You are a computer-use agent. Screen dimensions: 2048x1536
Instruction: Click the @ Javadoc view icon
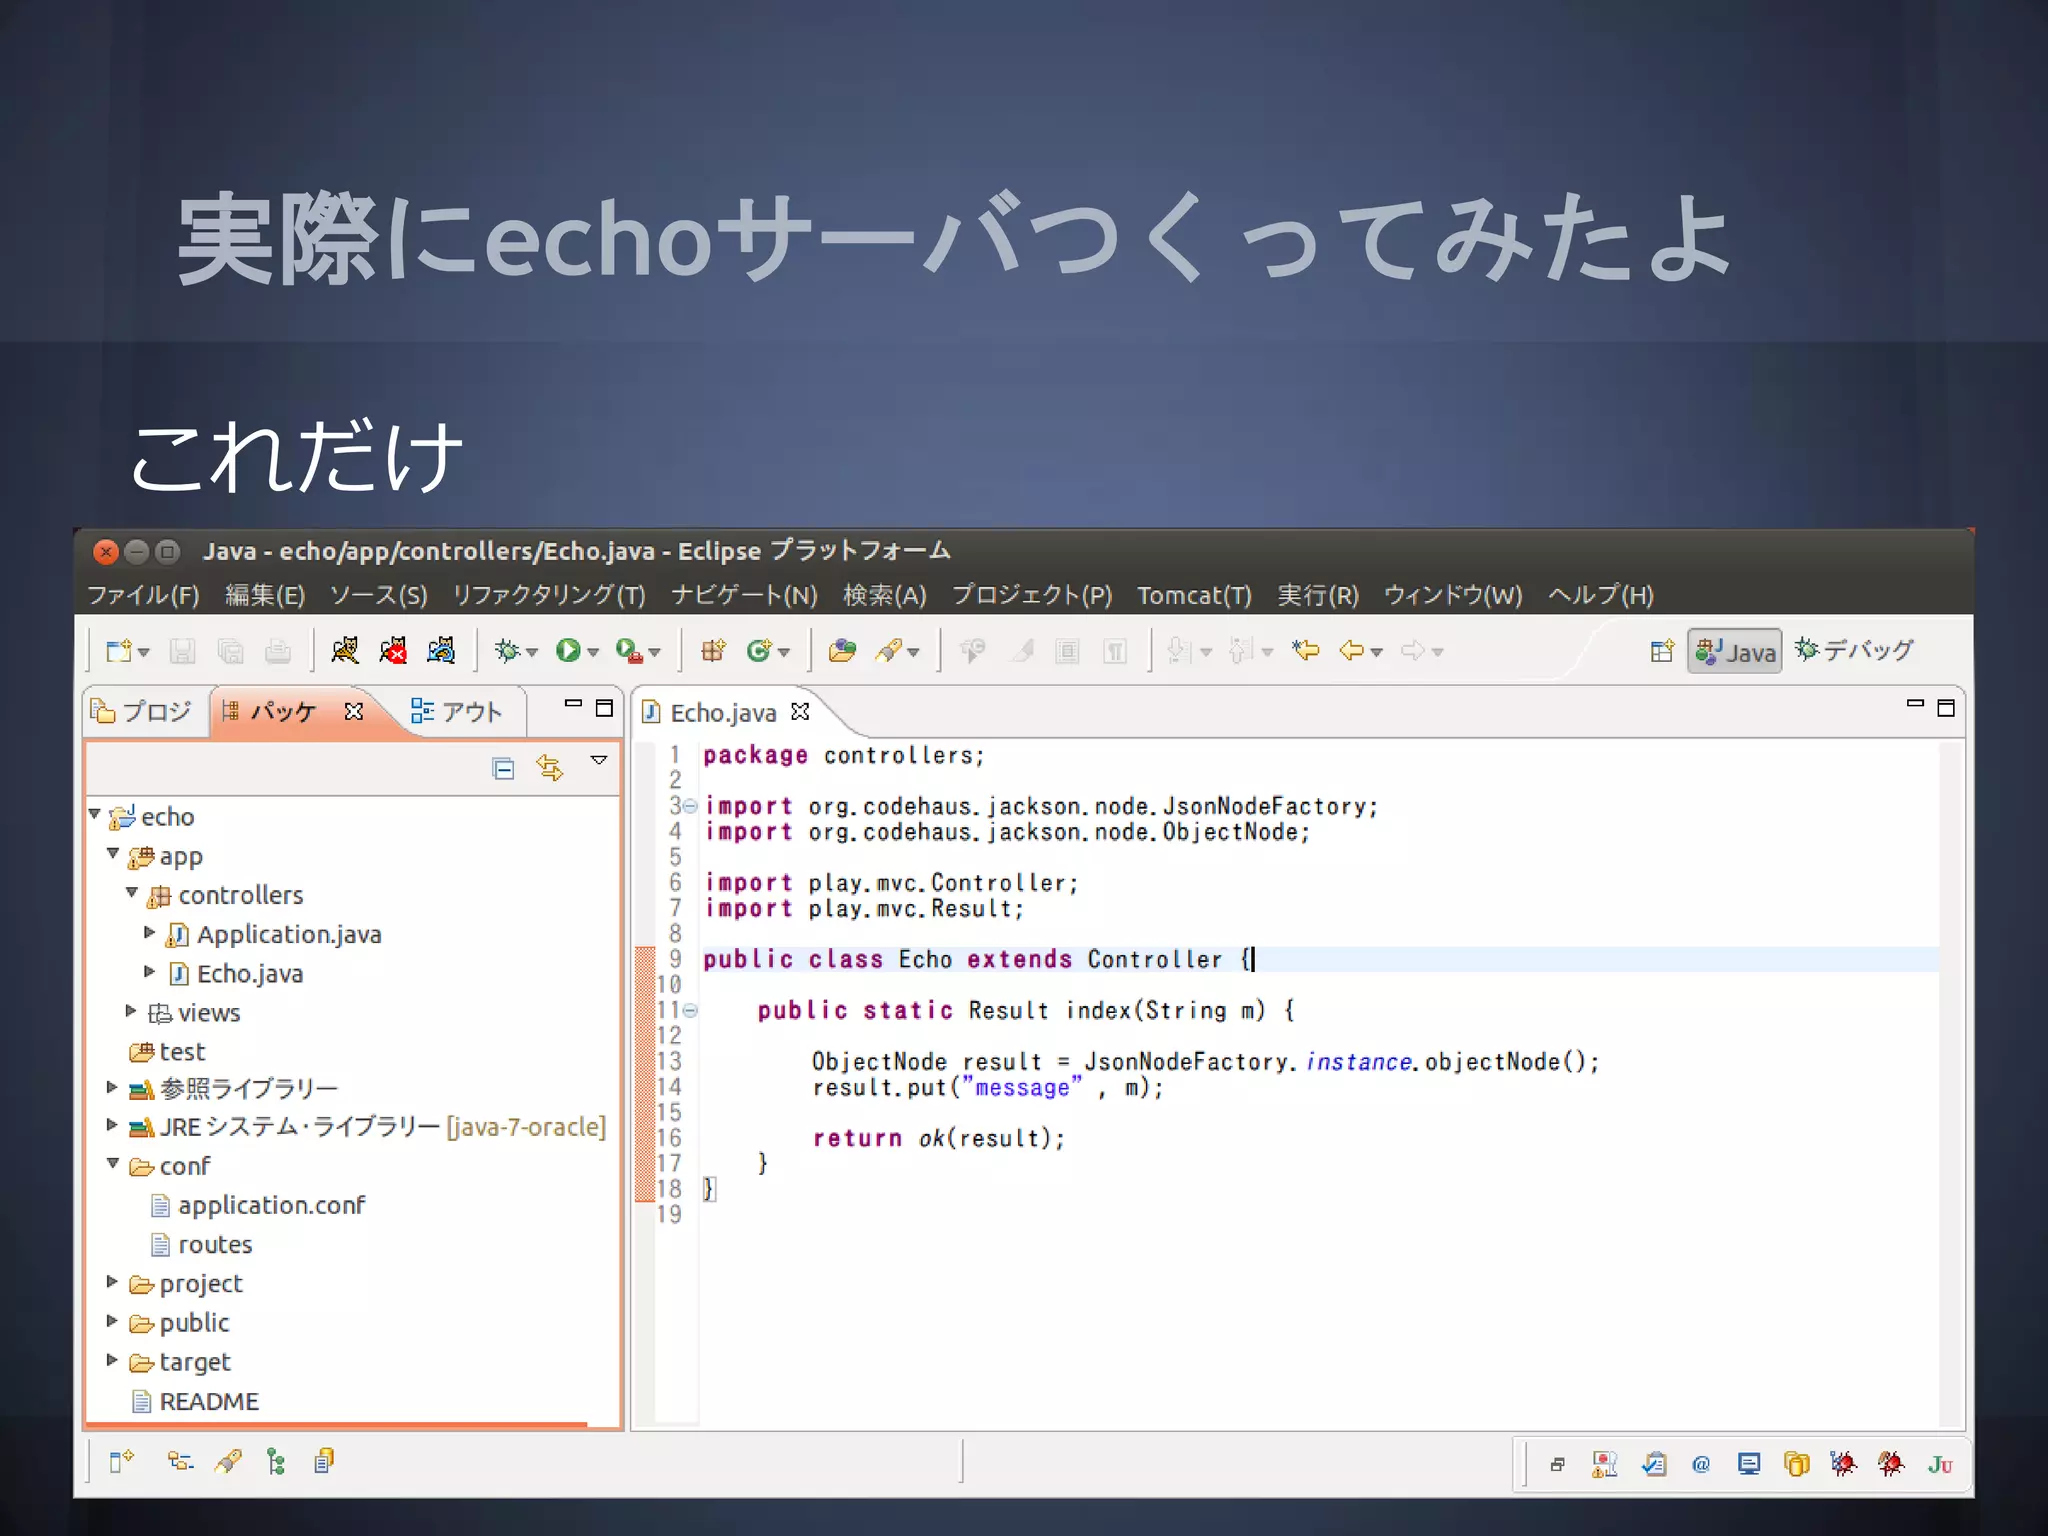tap(1701, 1465)
